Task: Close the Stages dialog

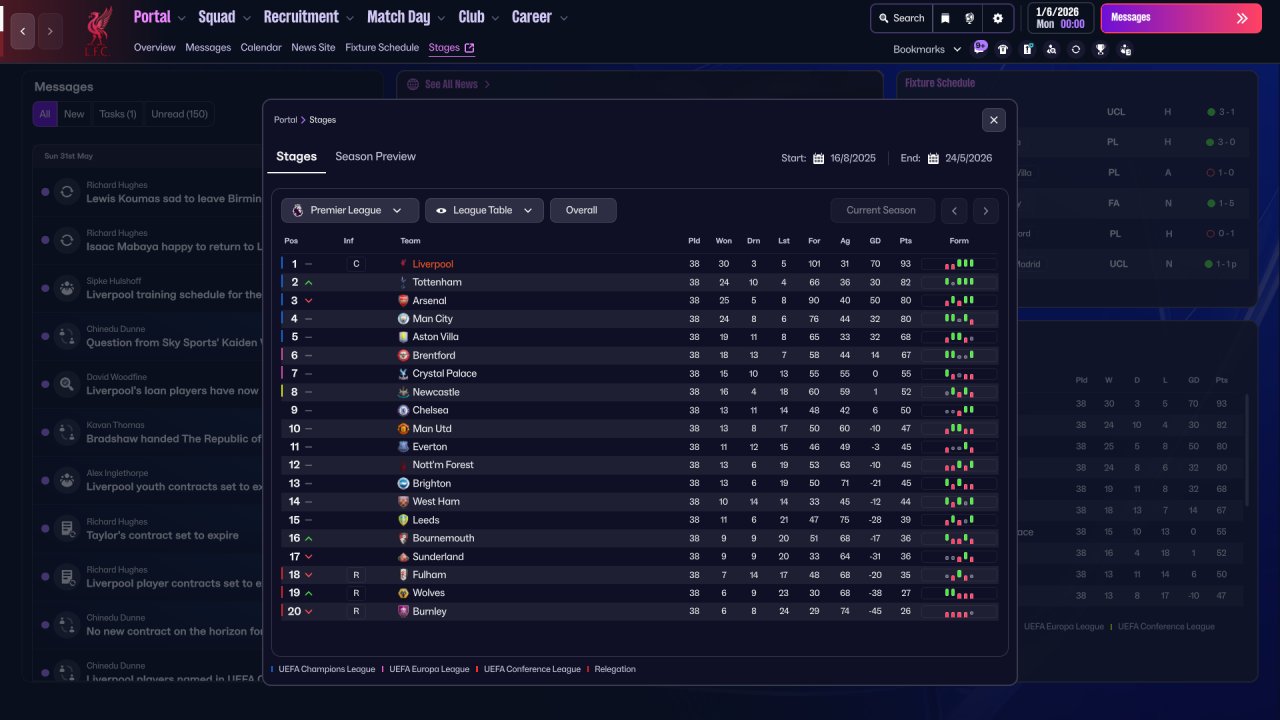Action: click(x=994, y=120)
